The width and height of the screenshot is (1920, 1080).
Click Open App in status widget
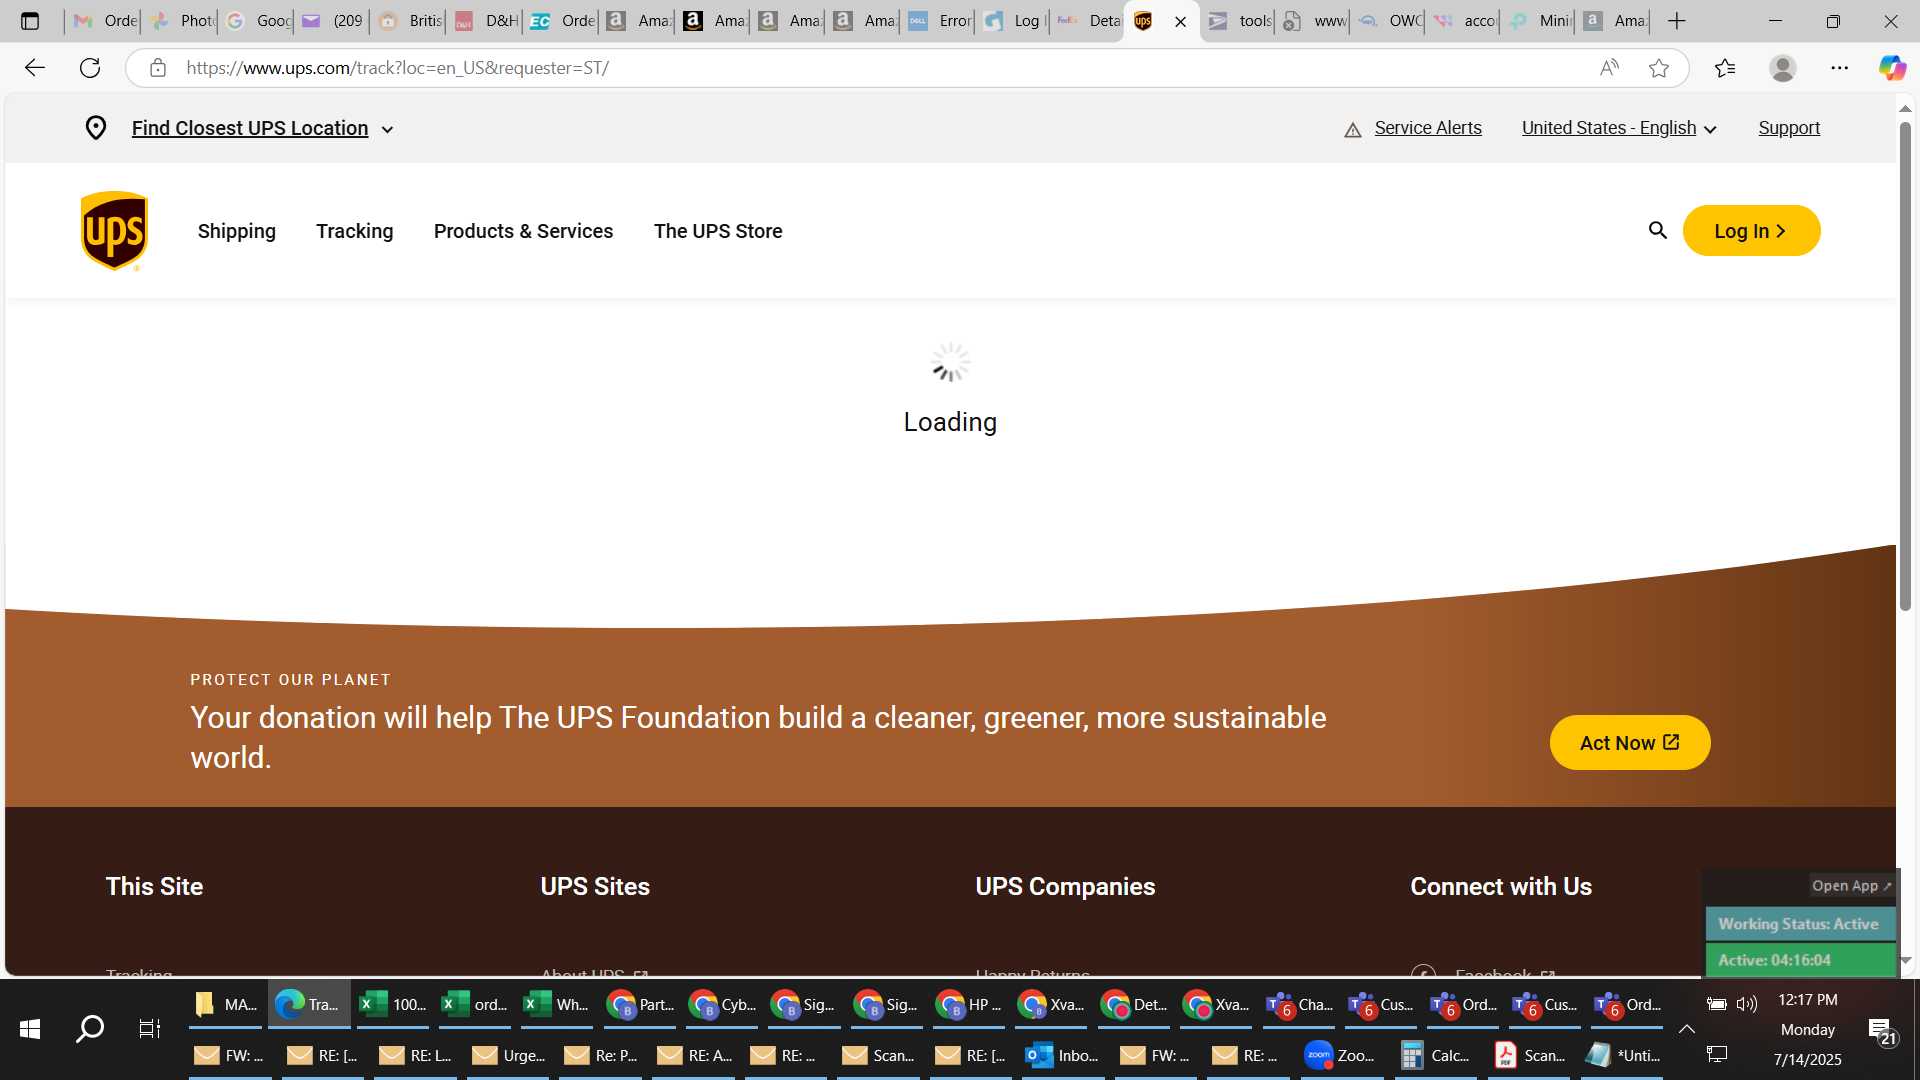(1851, 886)
